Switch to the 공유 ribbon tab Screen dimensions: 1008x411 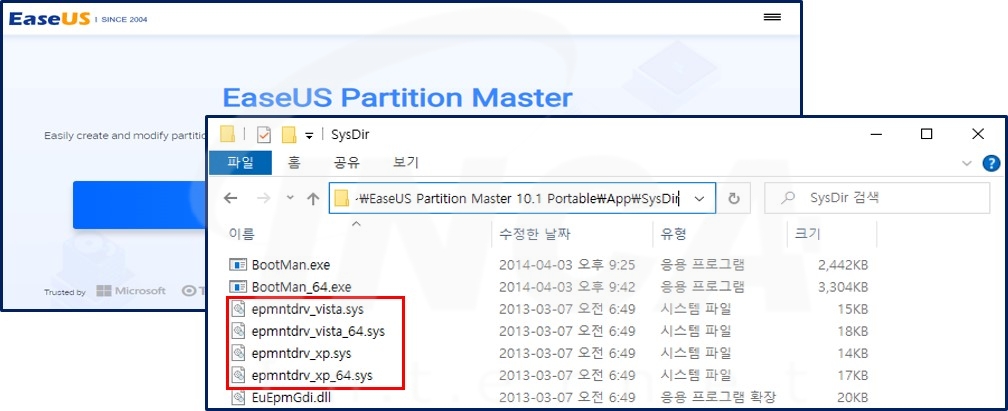click(x=346, y=162)
